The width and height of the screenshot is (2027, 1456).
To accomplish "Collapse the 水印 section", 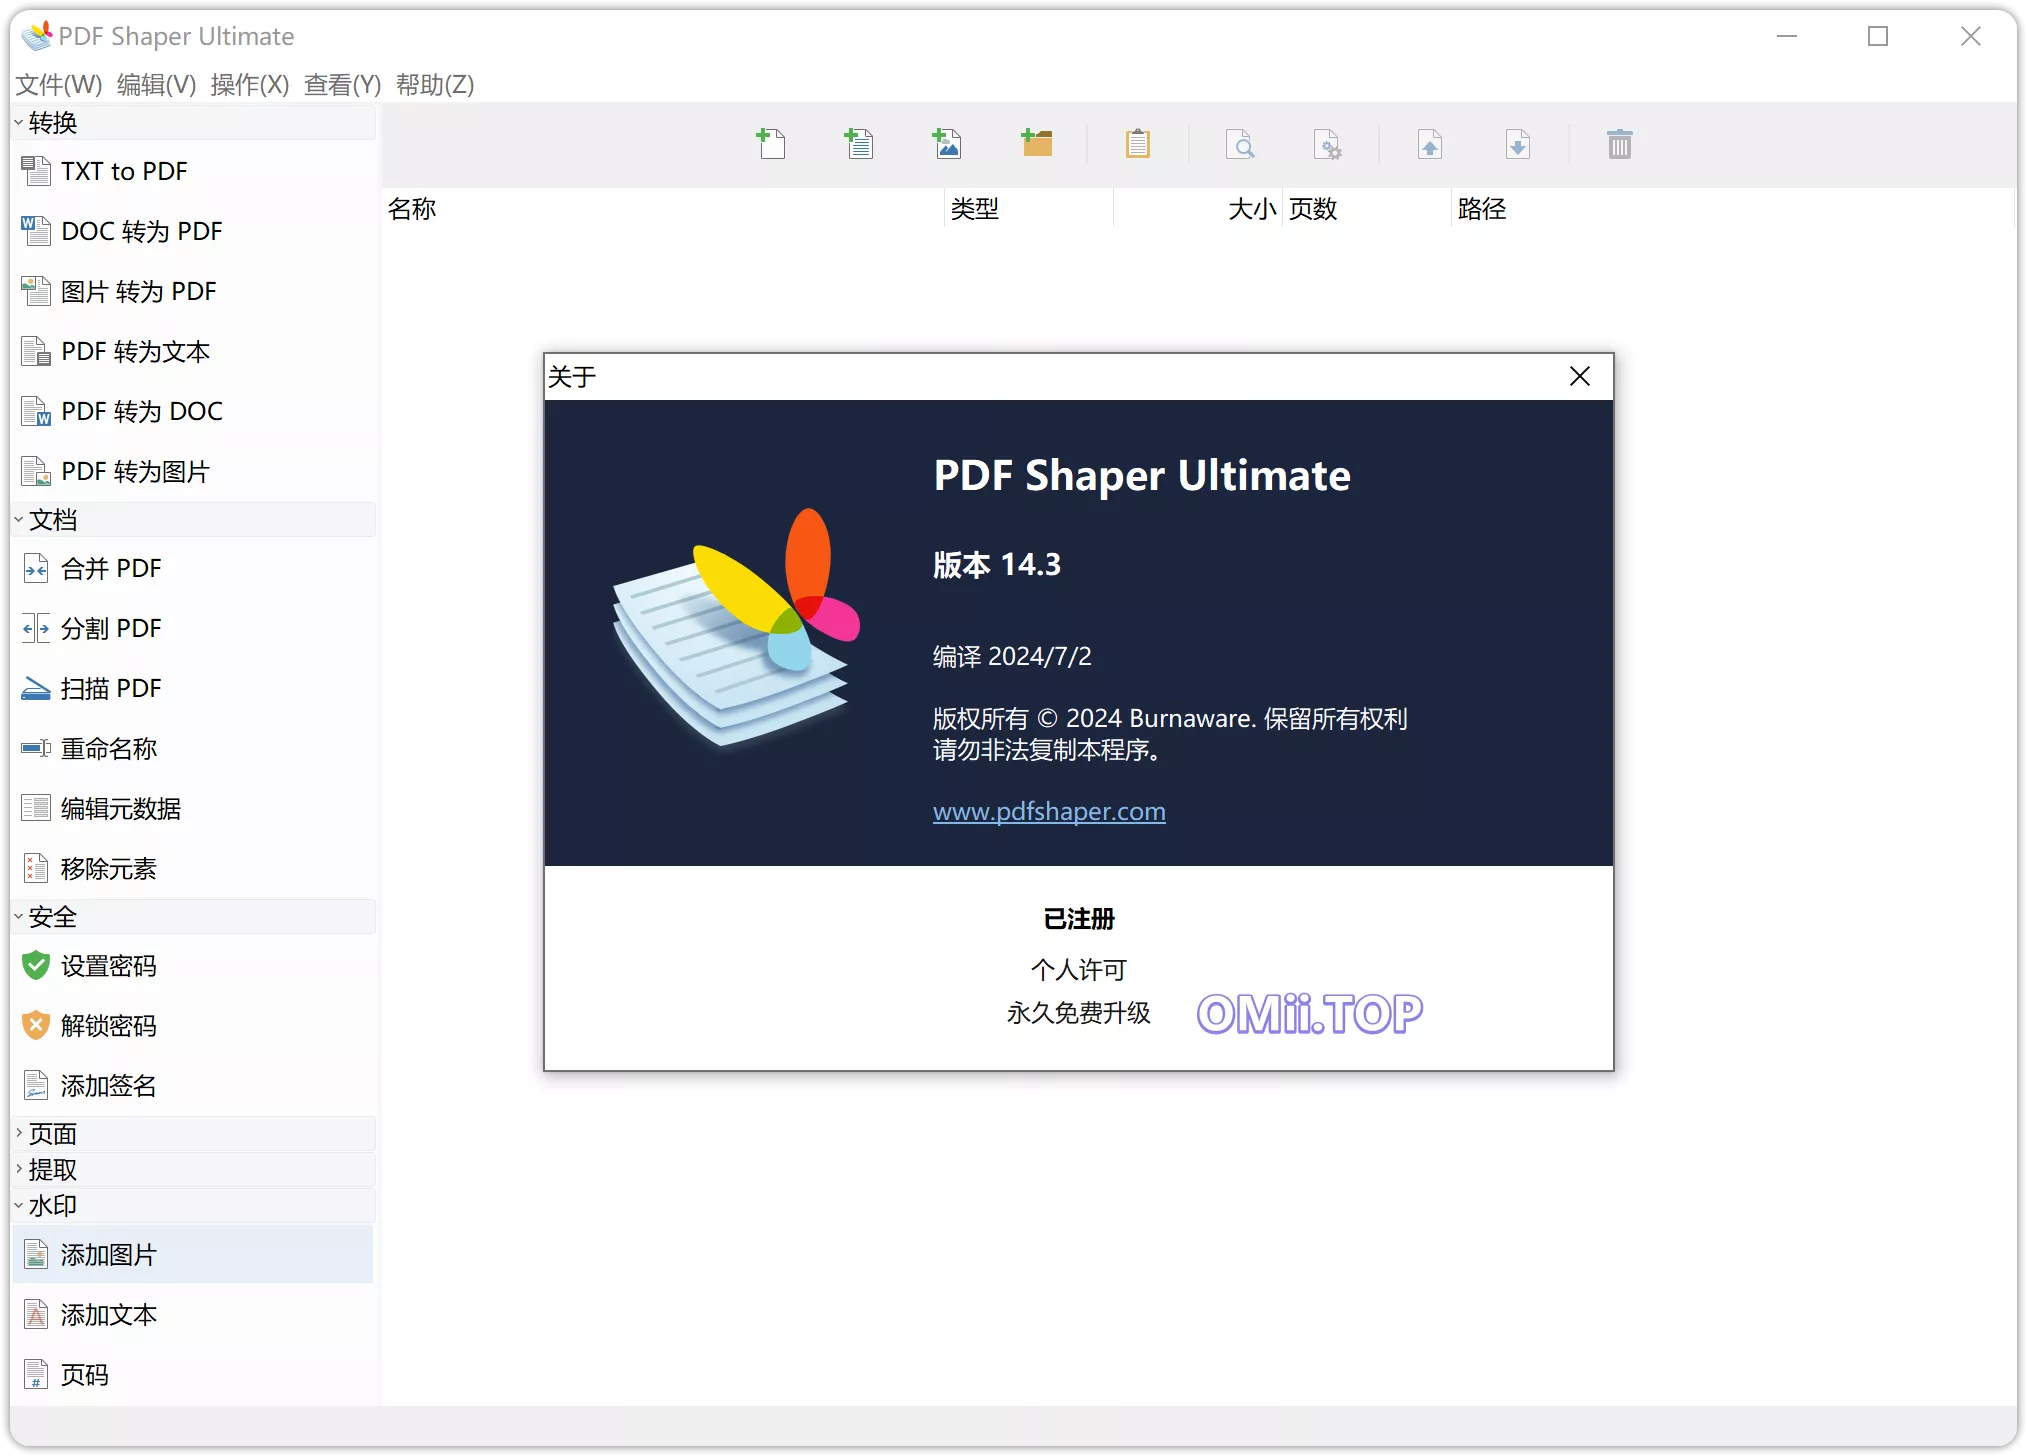I will pos(18,1206).
